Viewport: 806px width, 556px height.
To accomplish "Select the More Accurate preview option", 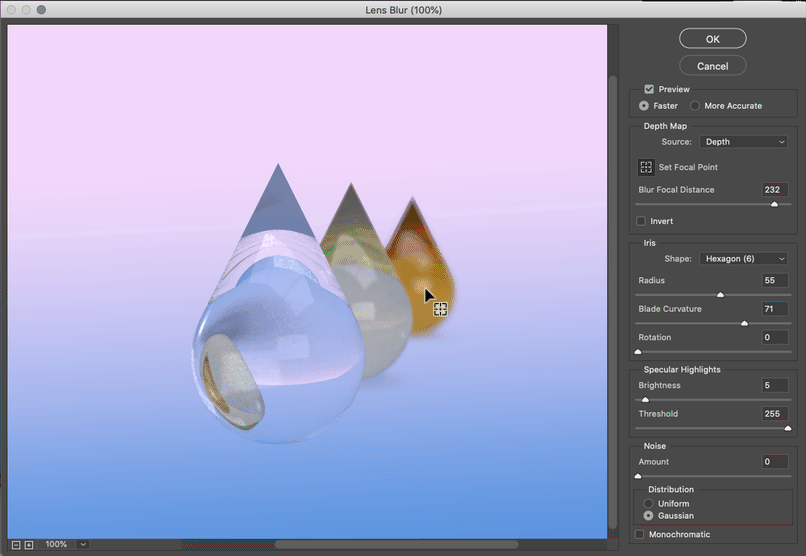I will coord(695,105).
